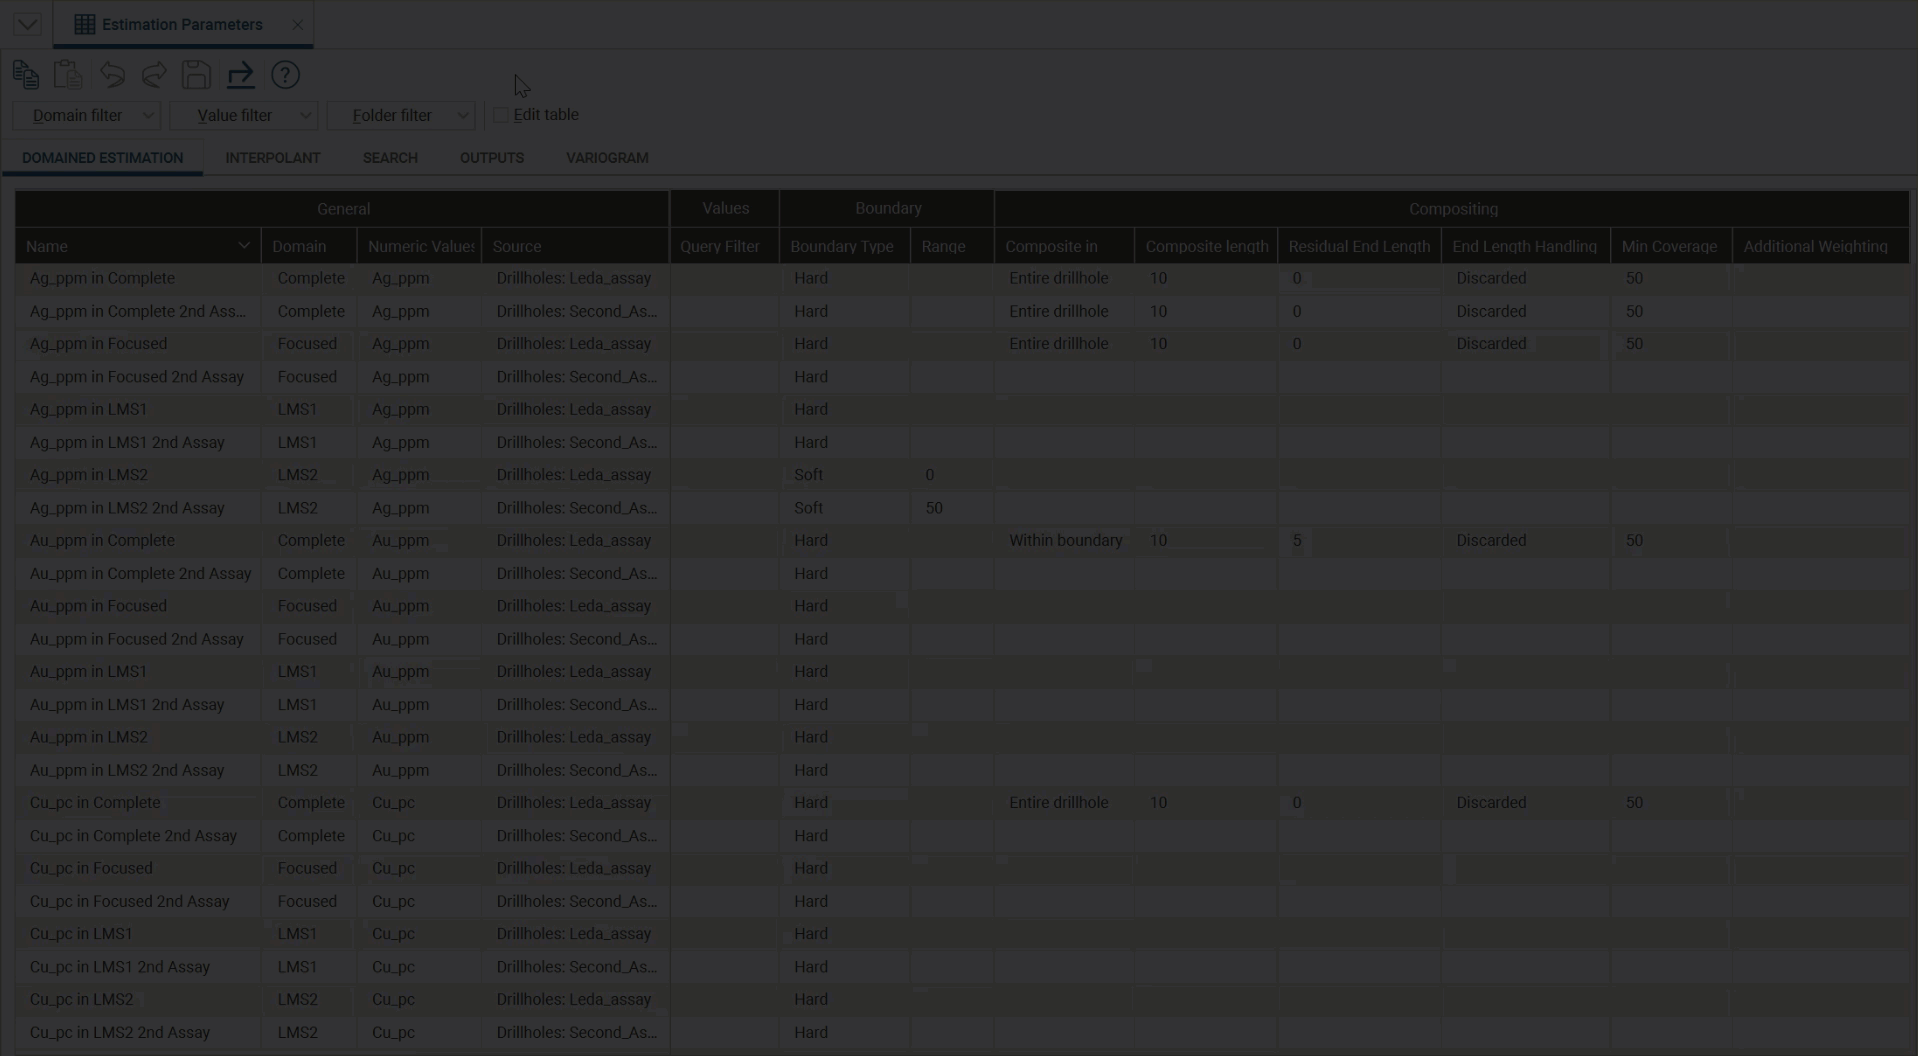Image resolution: width=1918 pixels, height=1056 pixels.
Task: Open Help via the question mark icon
Action: coord(285,75)
